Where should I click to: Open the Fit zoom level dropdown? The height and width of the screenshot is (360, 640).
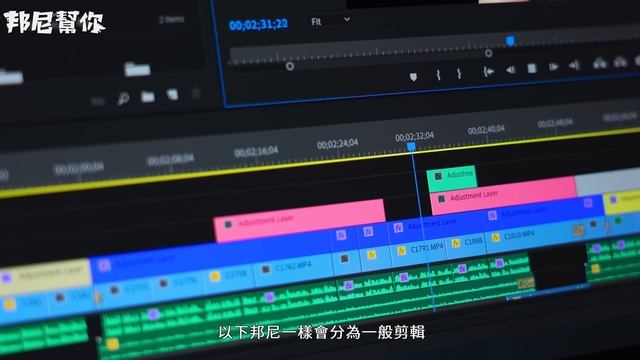coord(330,21)
